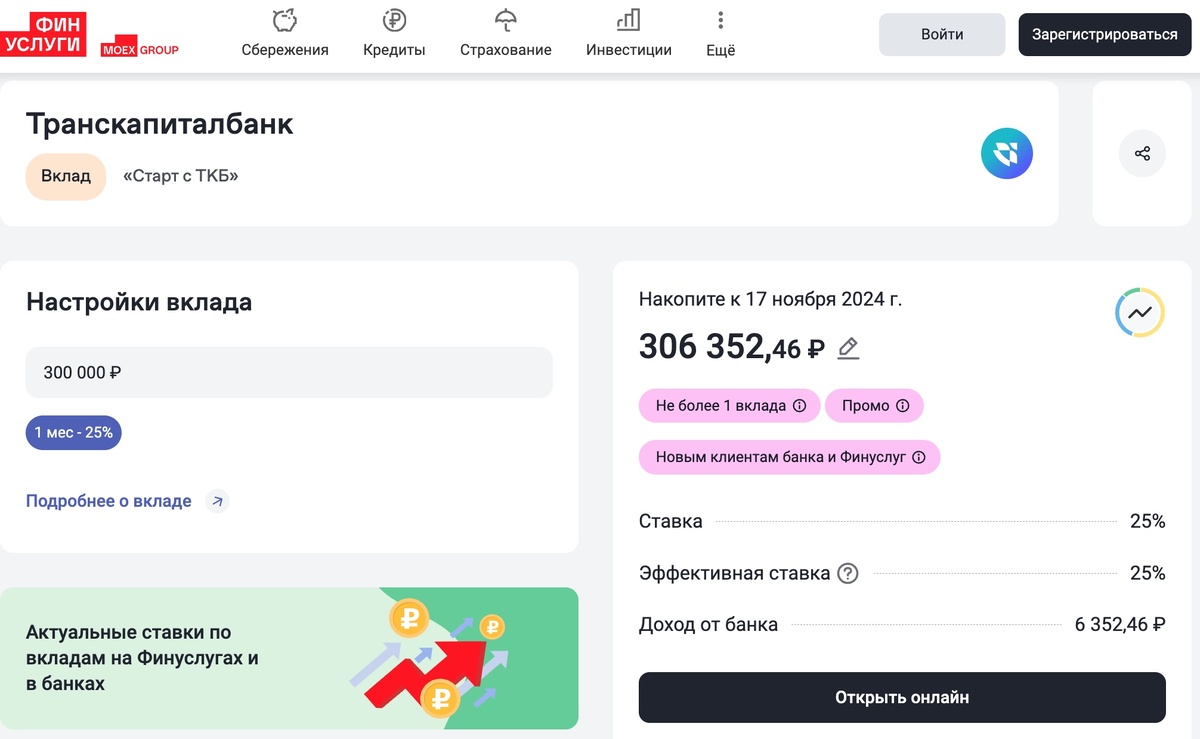
Task: Open the Подробнее о вкладе link
Action: coord(109,501)
